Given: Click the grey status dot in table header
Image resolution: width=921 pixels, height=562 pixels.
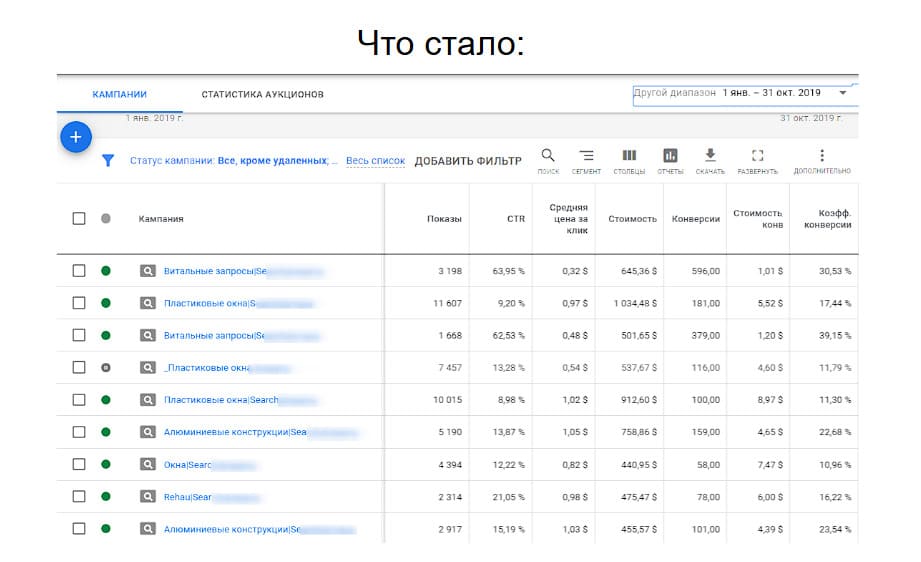Looking at the screenshot, I should click(106, 218).
